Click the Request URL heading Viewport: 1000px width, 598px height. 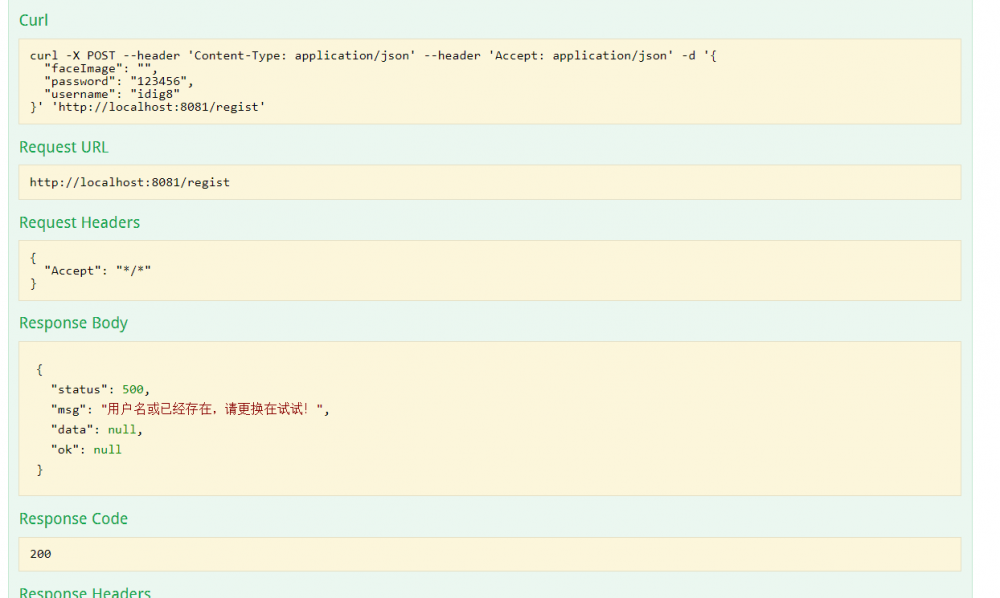tap(64, 147)
